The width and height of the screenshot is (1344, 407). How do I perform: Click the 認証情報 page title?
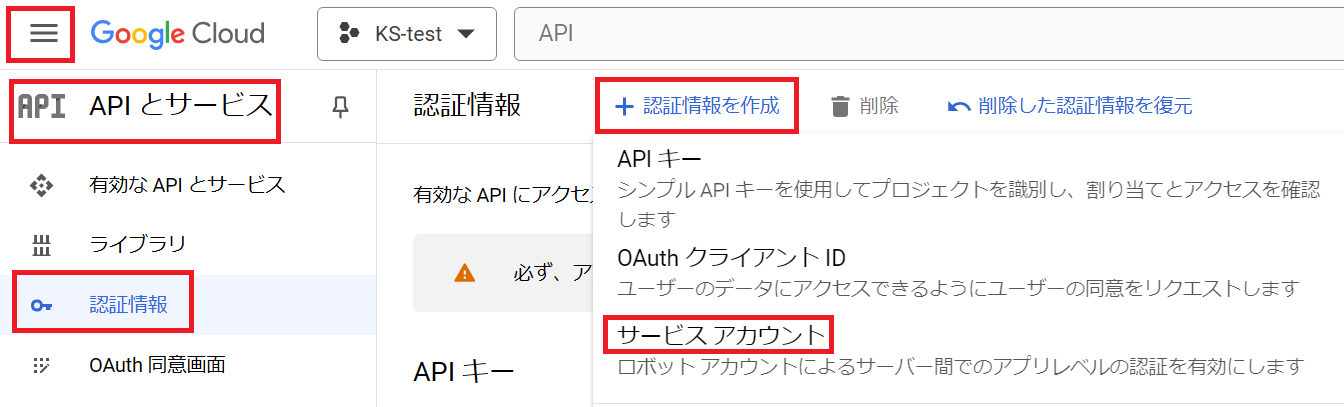pyautogui.click(x=467, y=105)
